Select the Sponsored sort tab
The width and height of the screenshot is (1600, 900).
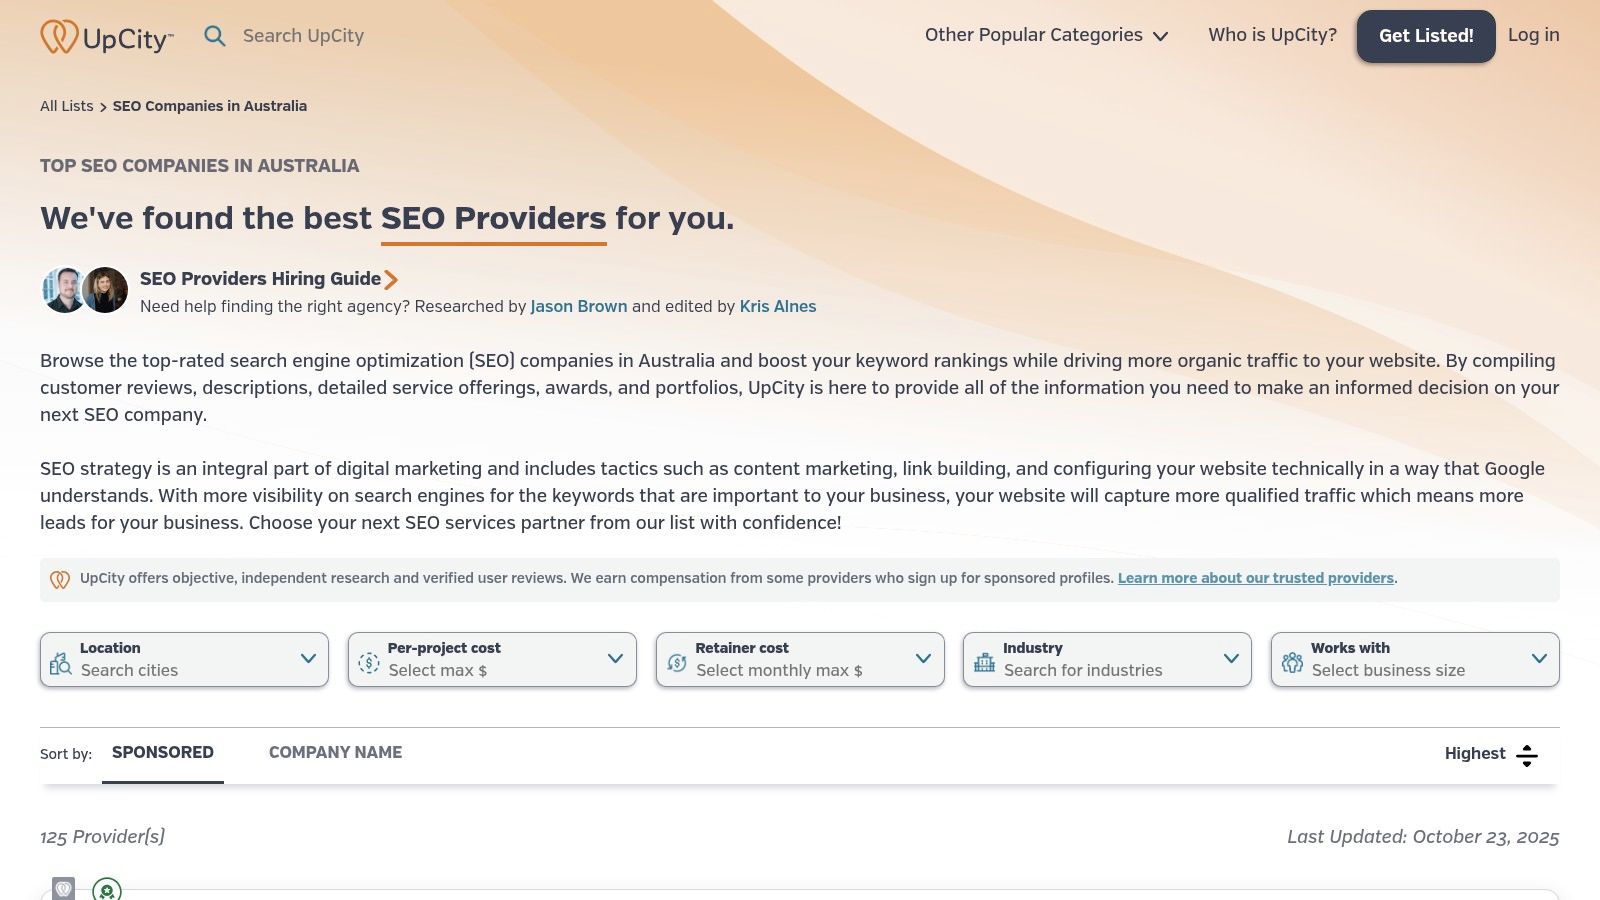click(x=163, y=753)
